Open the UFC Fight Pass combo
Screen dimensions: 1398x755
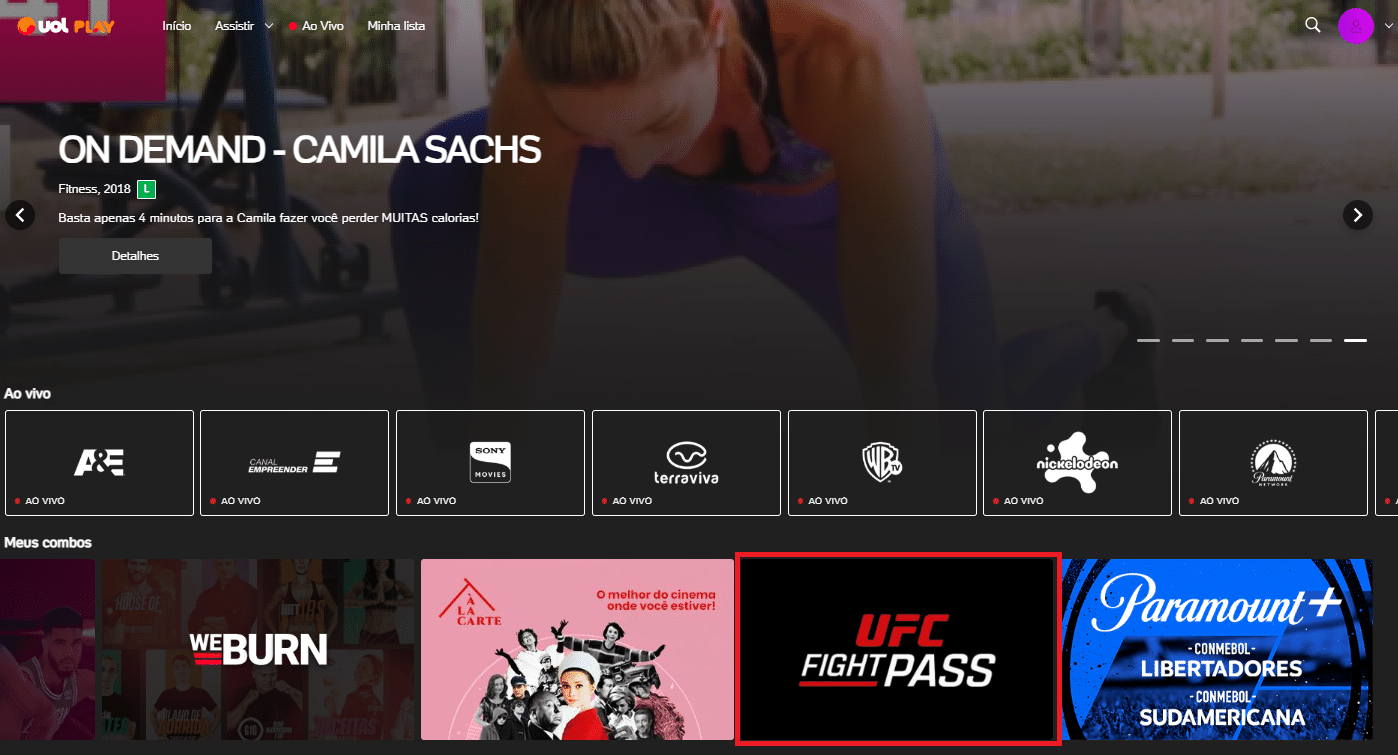point(897,648)
